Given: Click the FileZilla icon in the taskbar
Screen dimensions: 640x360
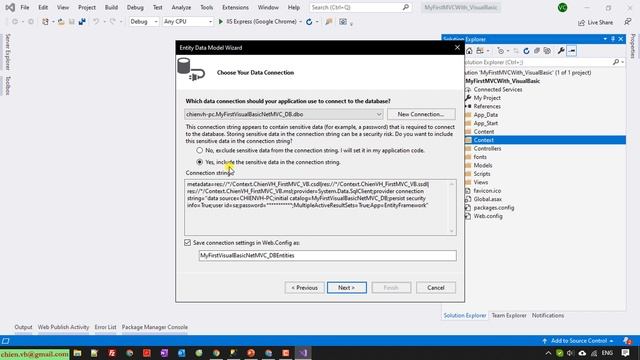Looking at the screenshot, I should pyautogui.click(x=112, y=353).
